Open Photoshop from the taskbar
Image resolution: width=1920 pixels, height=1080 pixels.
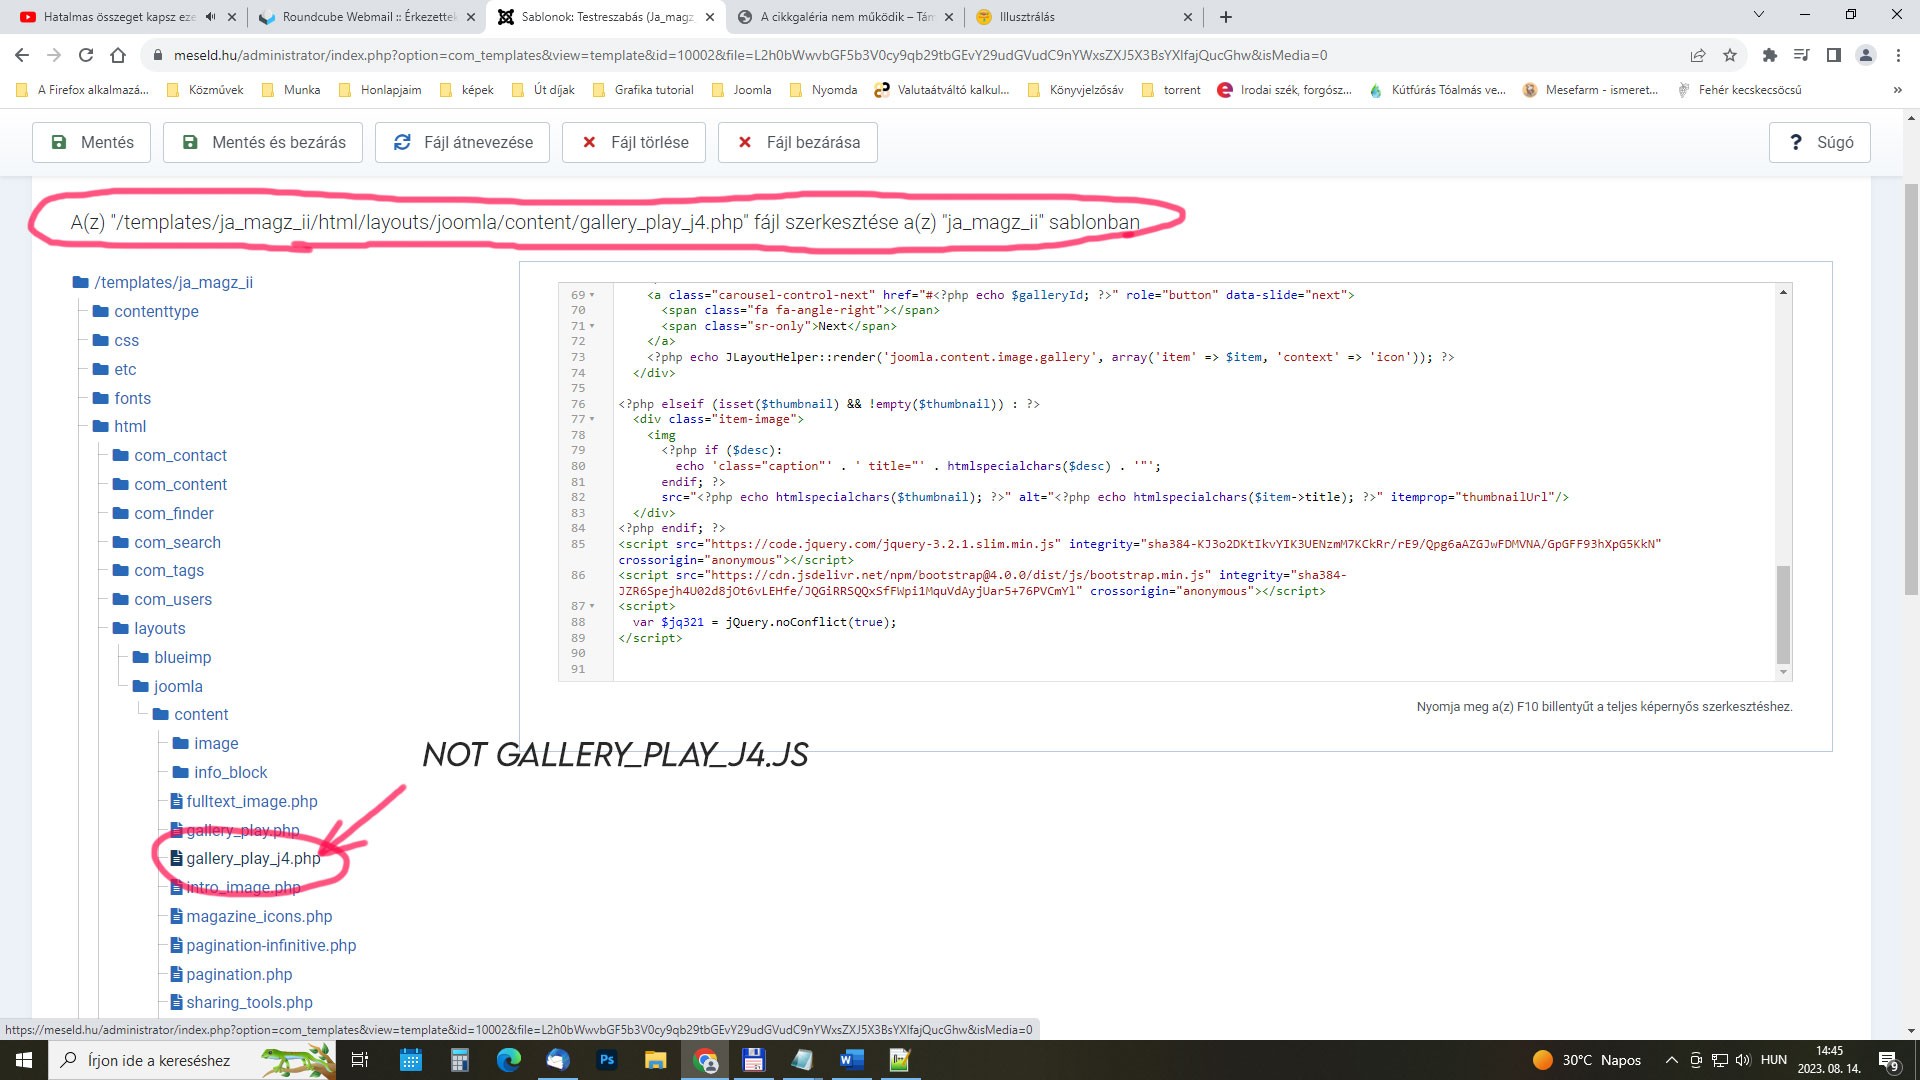tap(606, 1060)
